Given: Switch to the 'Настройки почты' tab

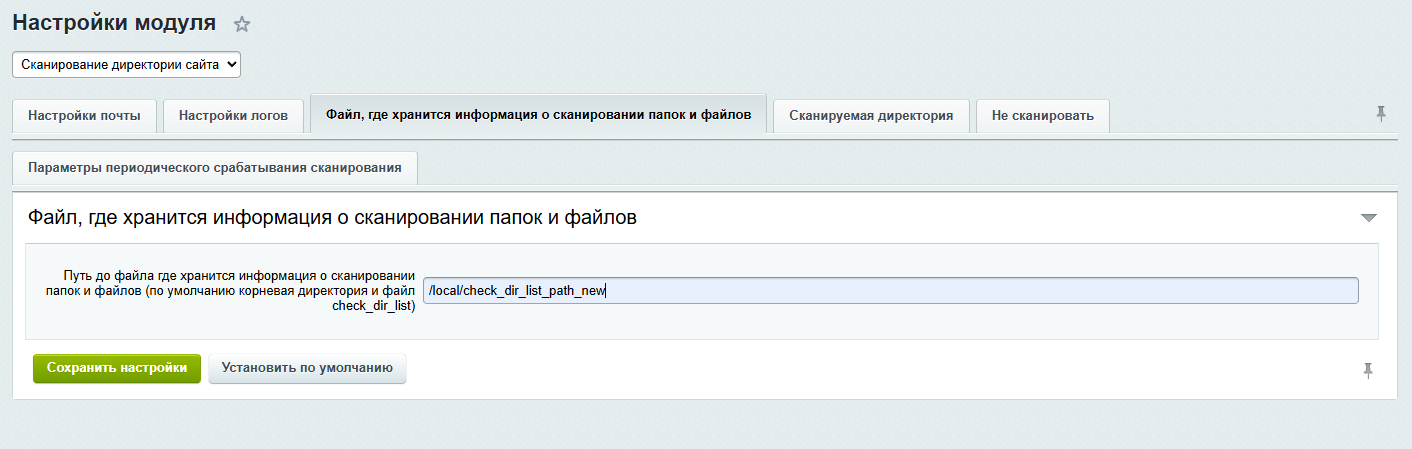Looking at the screenshot, I should click(84, 115).
